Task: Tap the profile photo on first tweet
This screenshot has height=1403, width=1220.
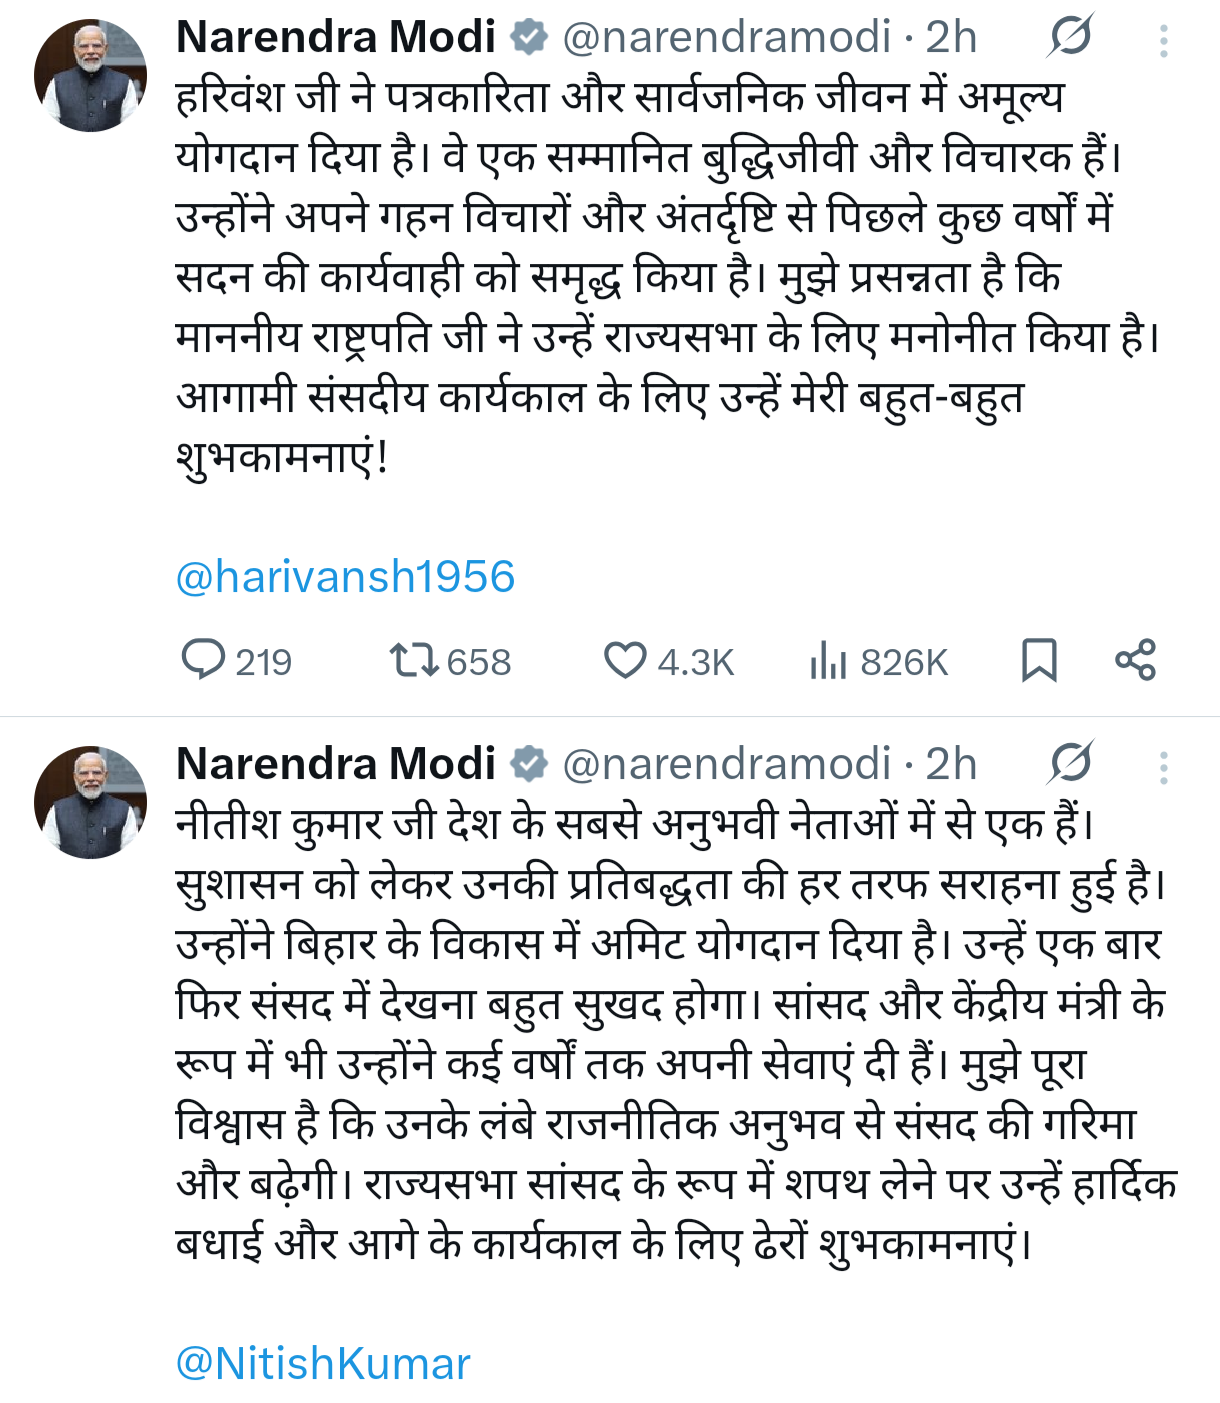Action: [x=90, y=76]
